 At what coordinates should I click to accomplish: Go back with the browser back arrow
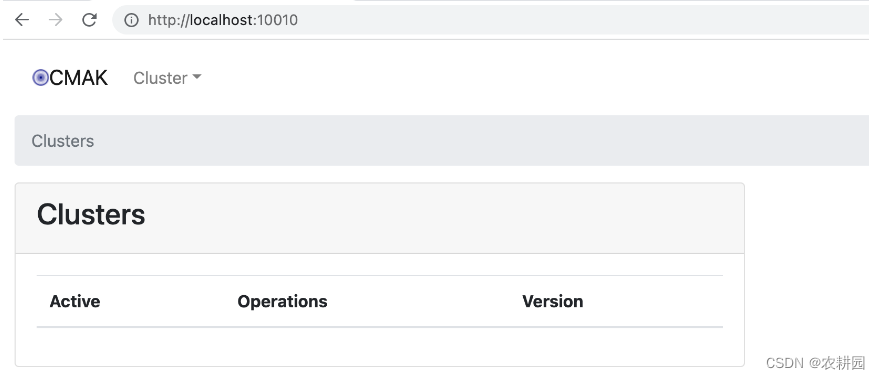coord(22,20)
